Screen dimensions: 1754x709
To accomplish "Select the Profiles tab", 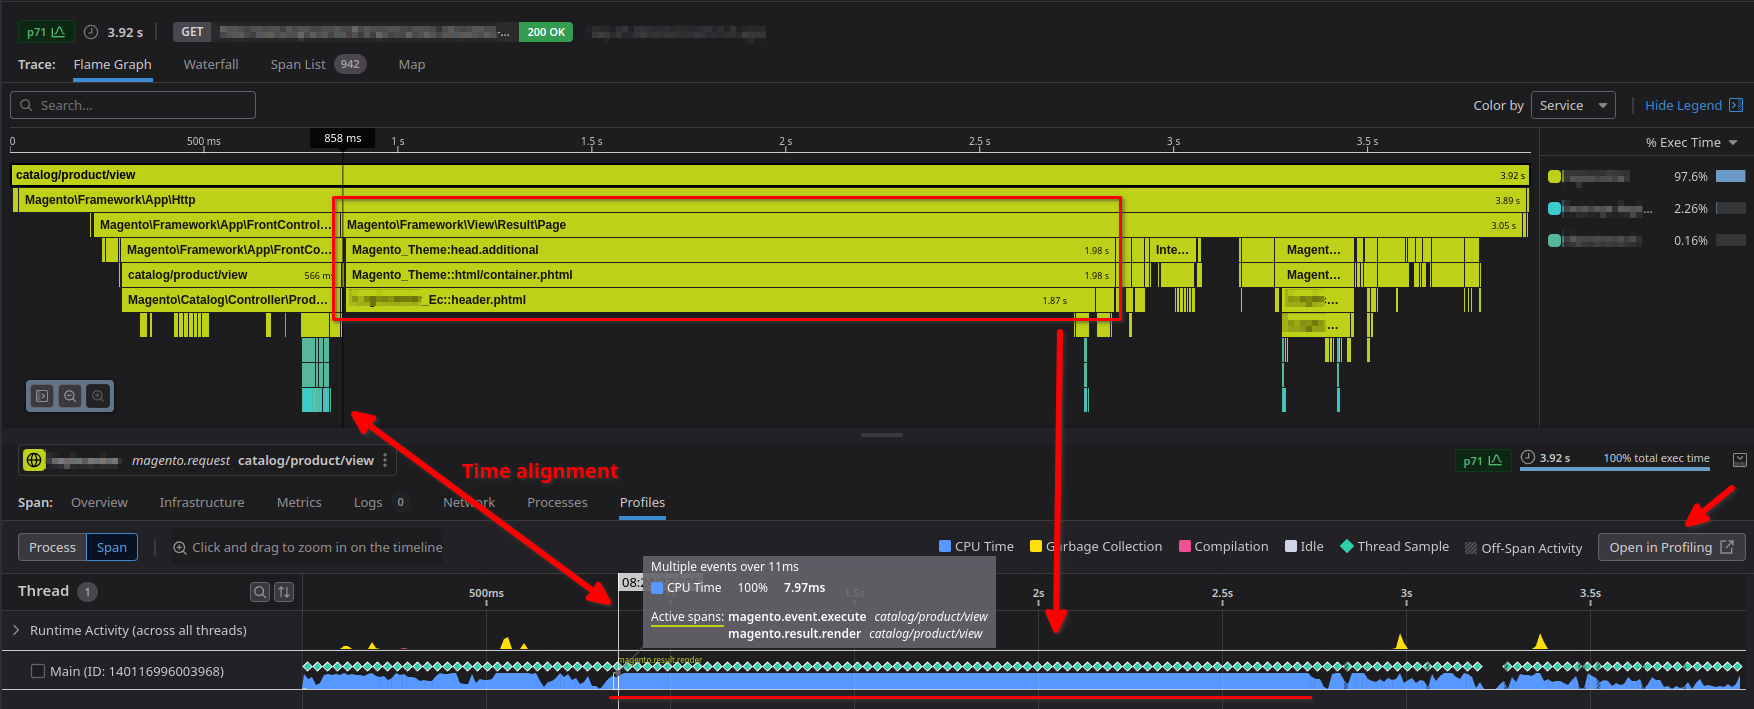I will pos(642,502).
